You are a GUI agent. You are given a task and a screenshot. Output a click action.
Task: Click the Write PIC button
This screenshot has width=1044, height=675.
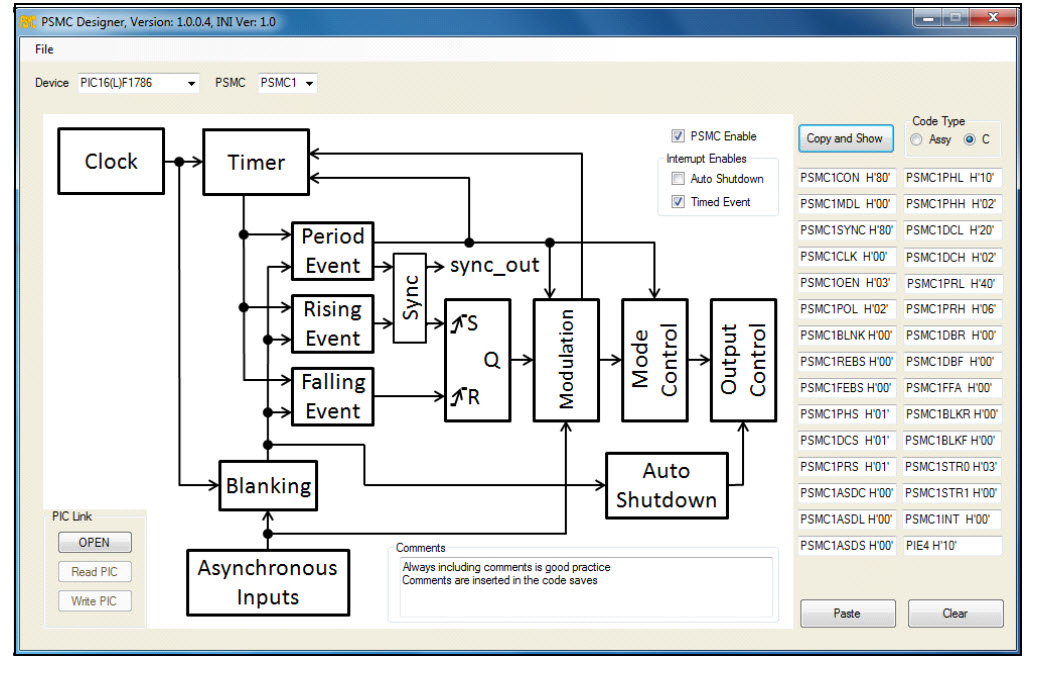point(95,601)
